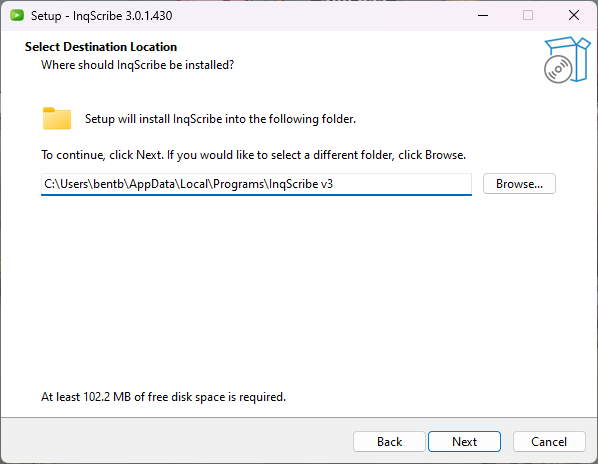Viewport: 598px width, 464px height.
Task: Go Back to the previous setup page
Action: pyautogui.click(x=389, y=442)
